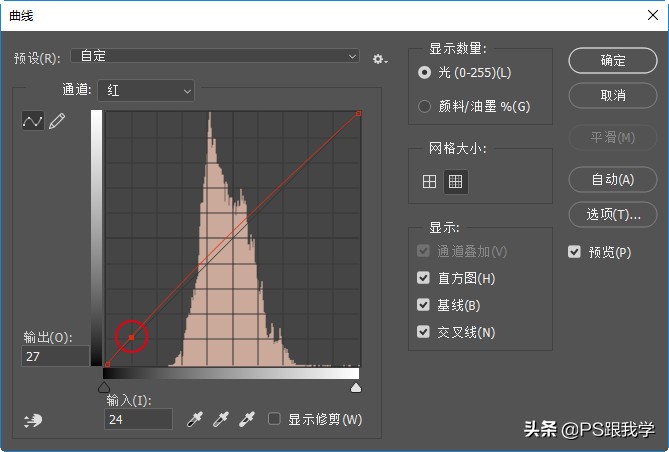The height and width of the screenshot is (452, 669).
Task: Choose the simple 4x4 grid size
Action: (429, 182)
